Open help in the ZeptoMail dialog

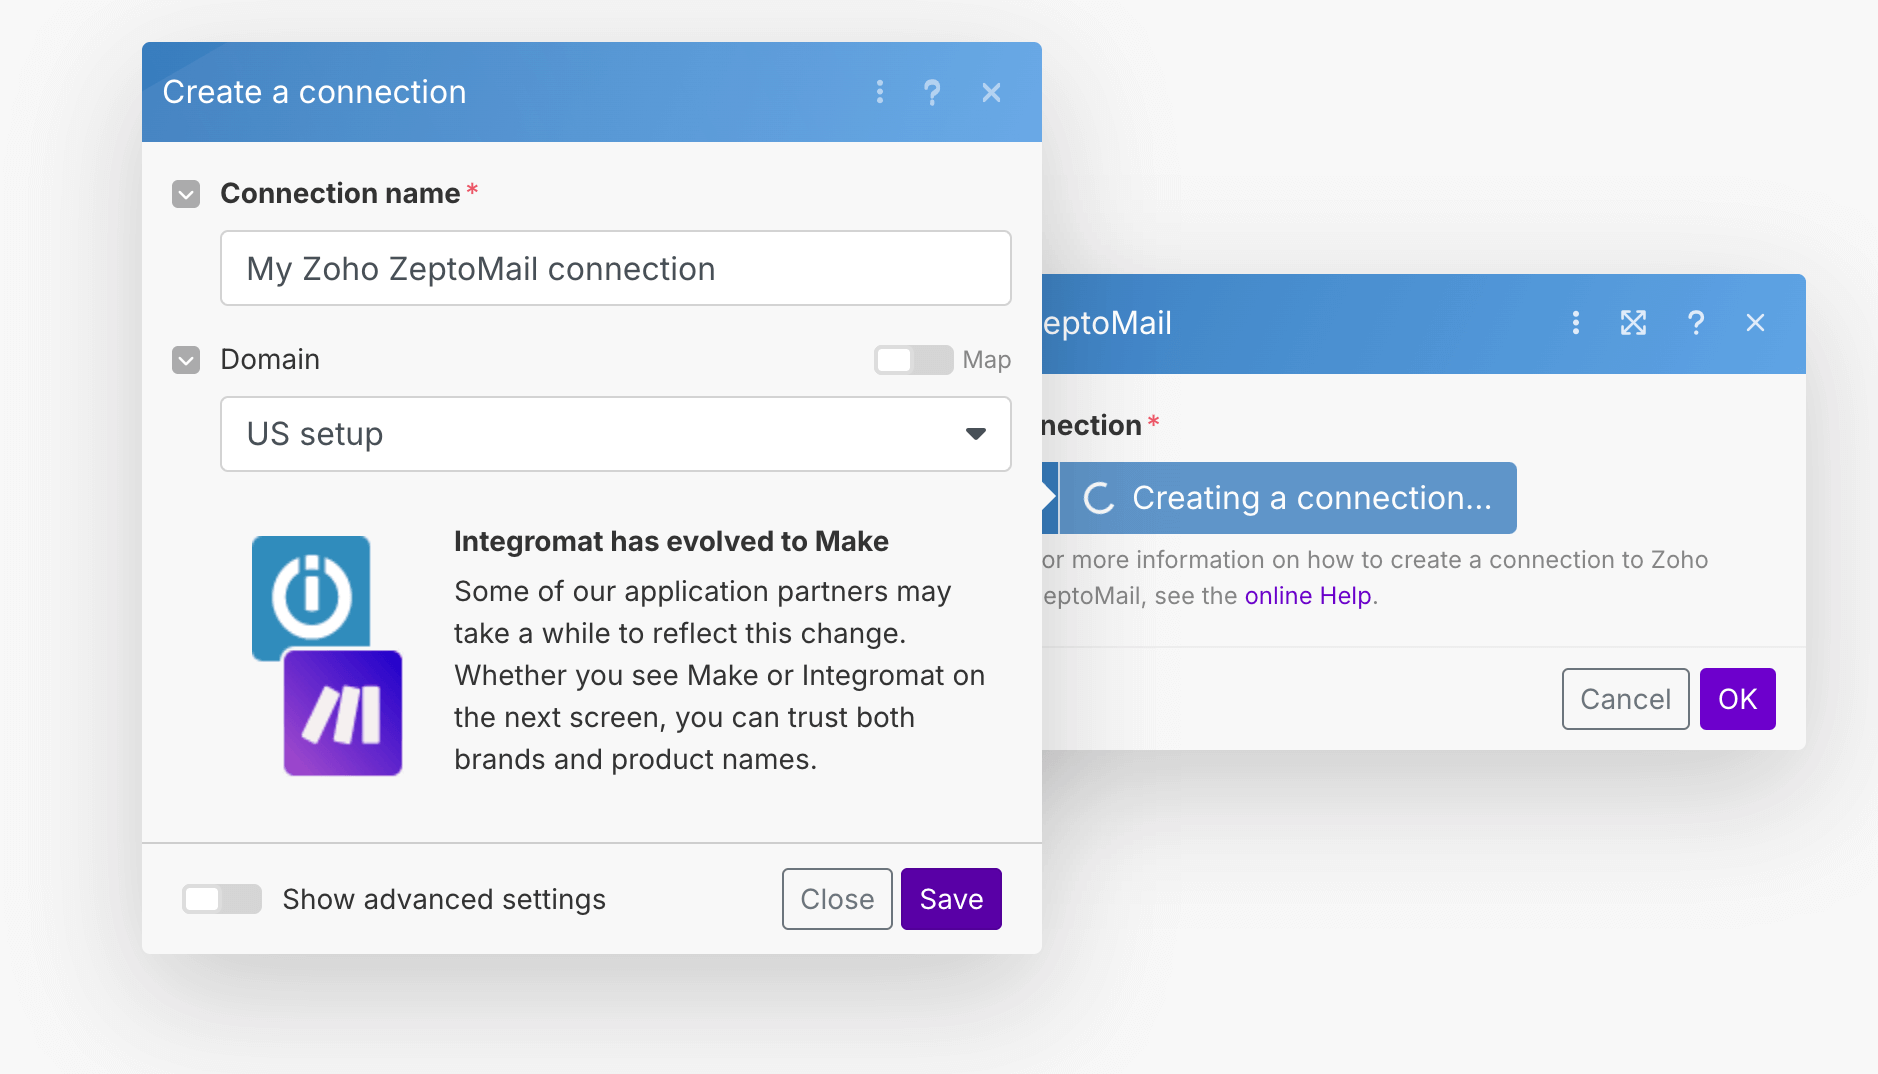pos(1695,323)
